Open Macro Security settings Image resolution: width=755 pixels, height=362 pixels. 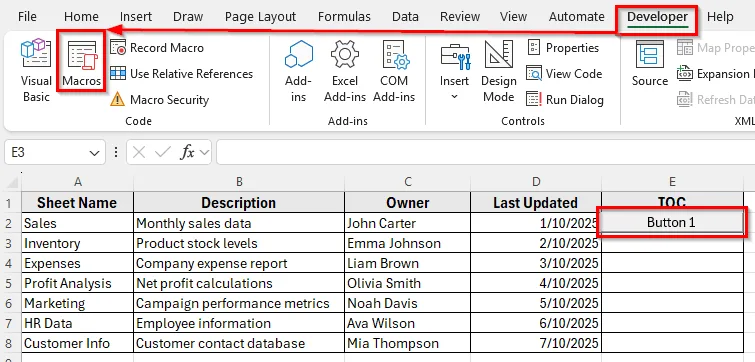159,100
